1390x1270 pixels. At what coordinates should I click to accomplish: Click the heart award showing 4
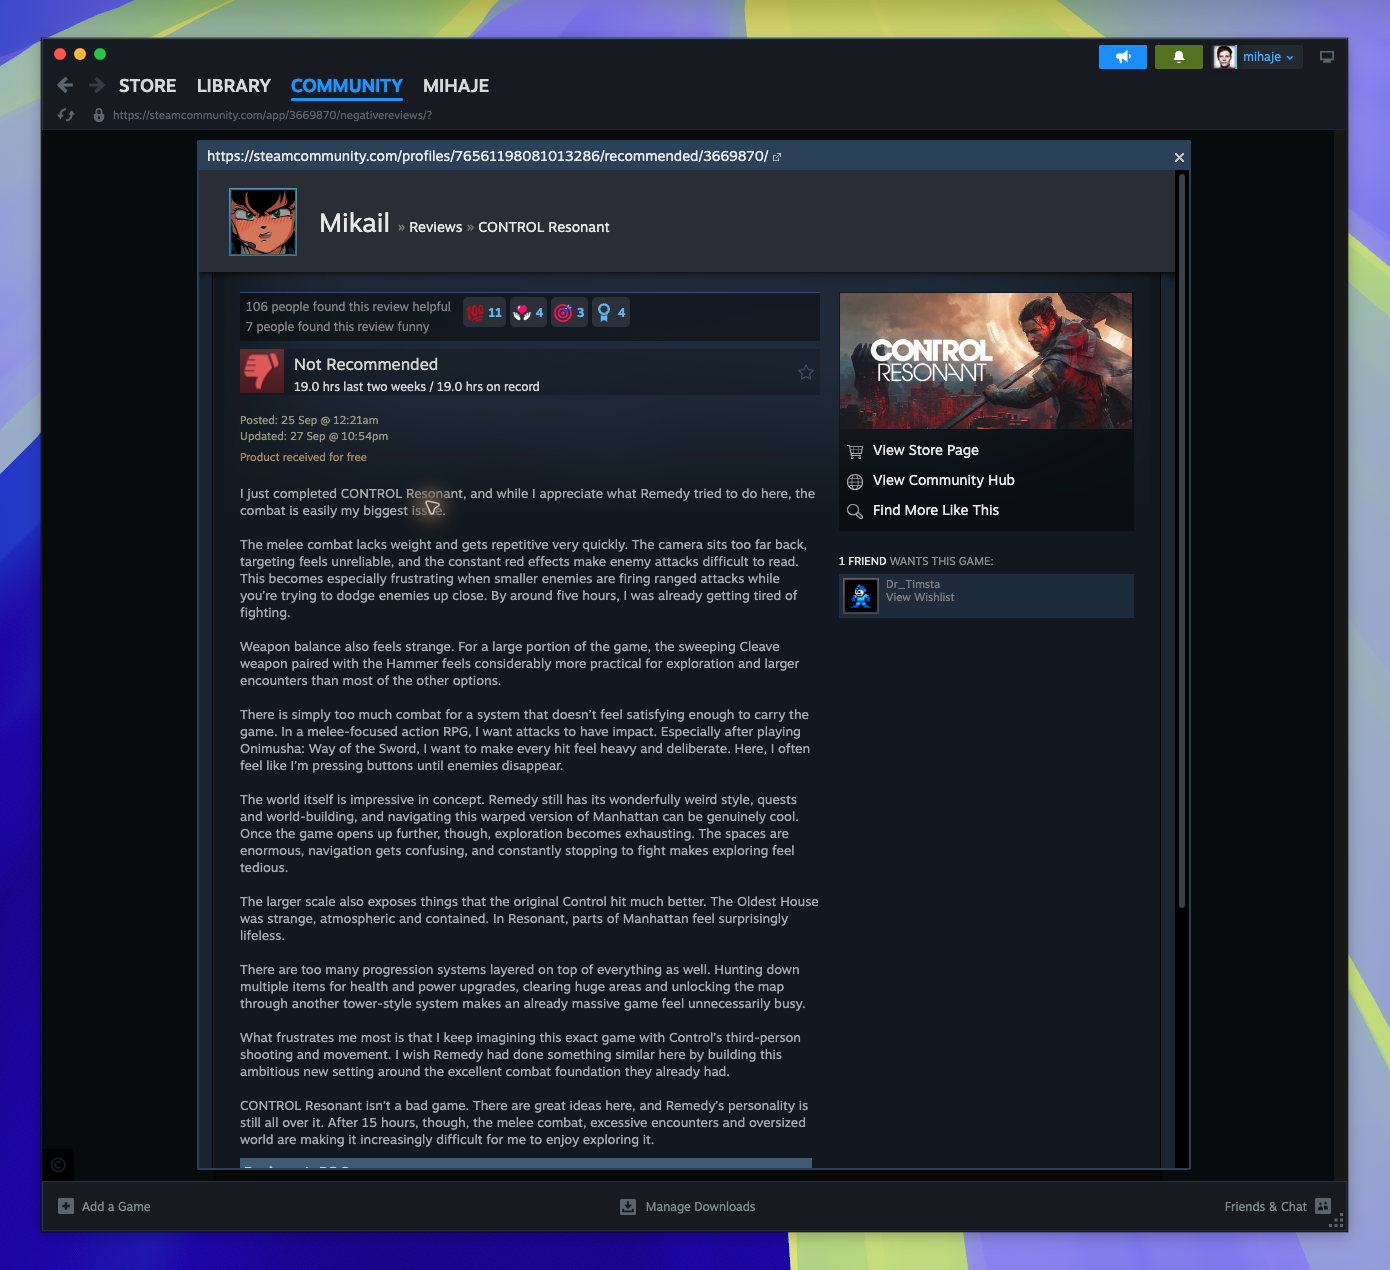[528, 313]
